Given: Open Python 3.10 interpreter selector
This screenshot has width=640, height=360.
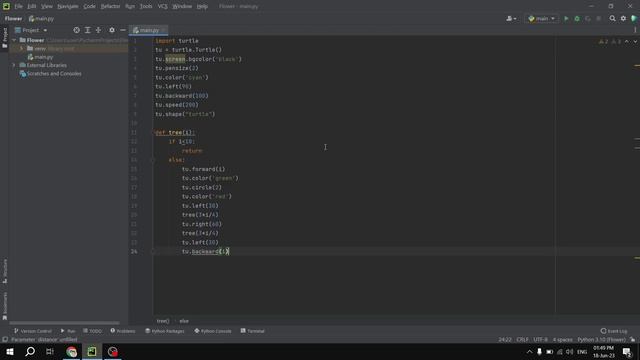Looking at the screenshot, I should tap(601, 340).
